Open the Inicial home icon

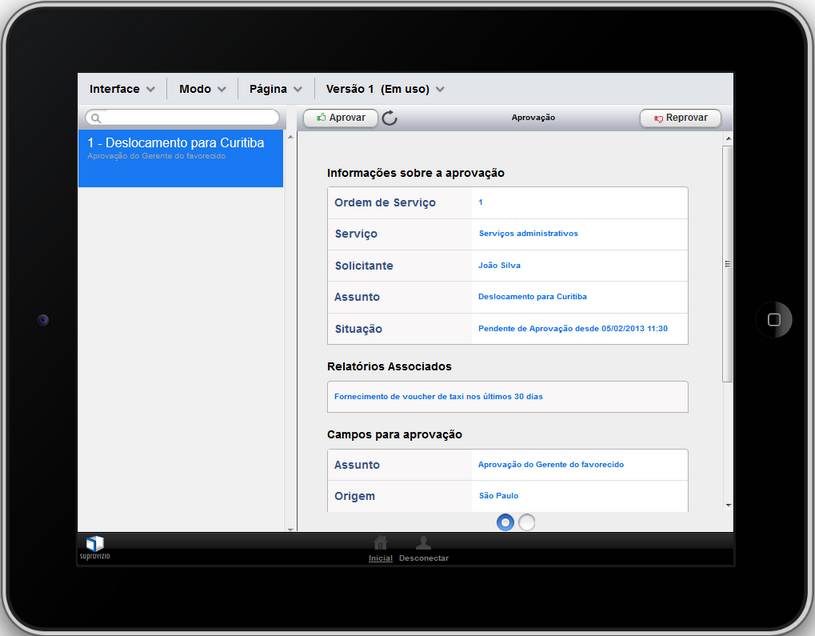[x=380, y=543]
